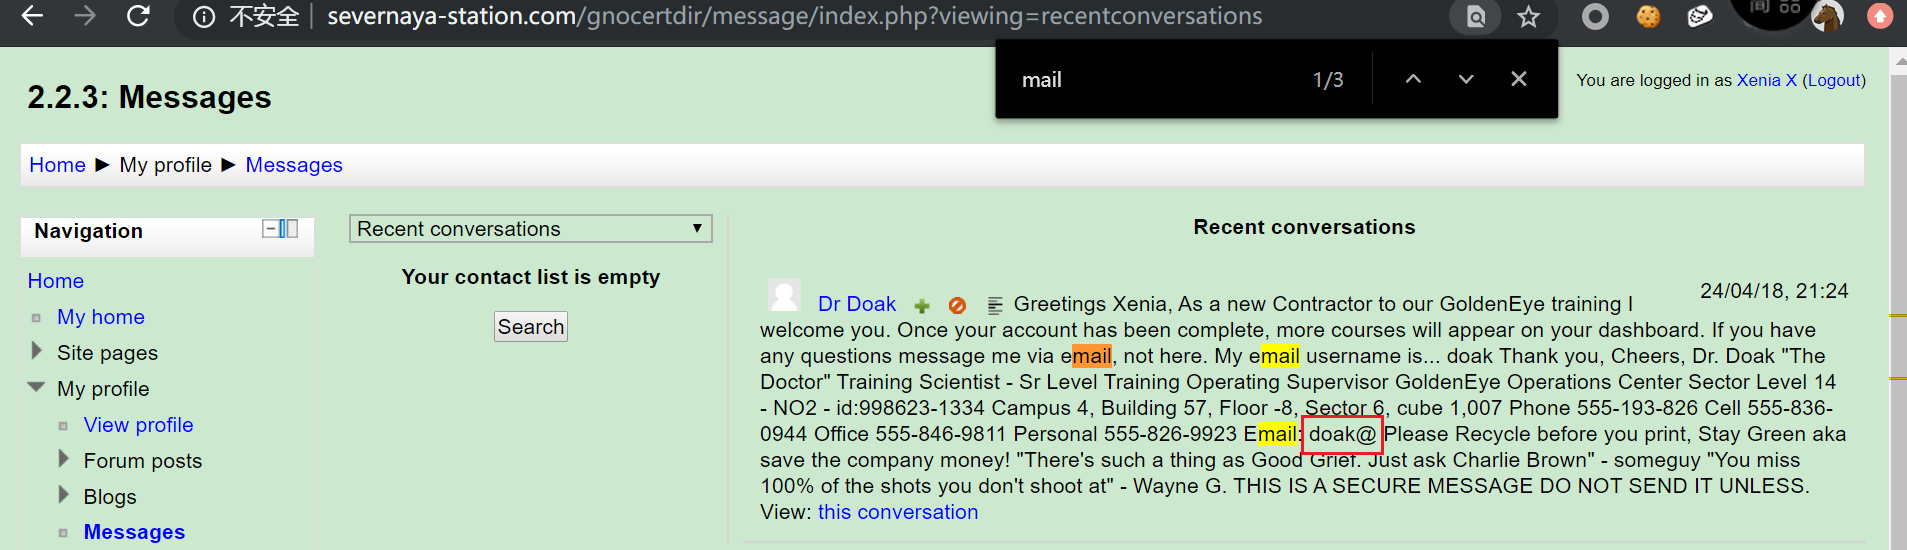
Task: Click the Search button
Action: [531, 327]
